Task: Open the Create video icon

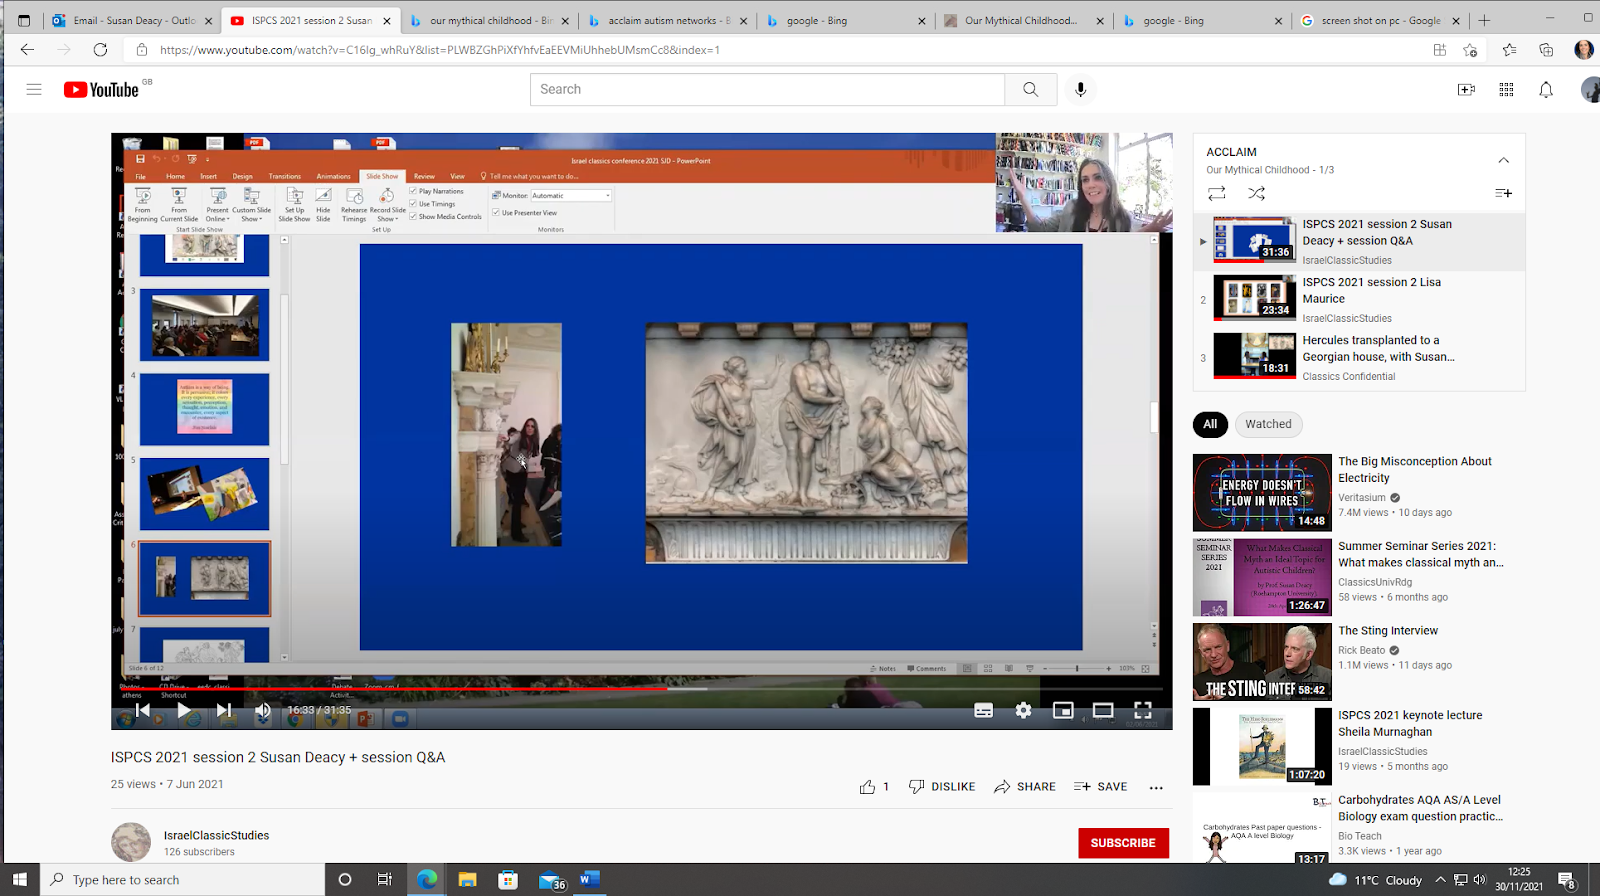Action: (x=1466, y=89)
